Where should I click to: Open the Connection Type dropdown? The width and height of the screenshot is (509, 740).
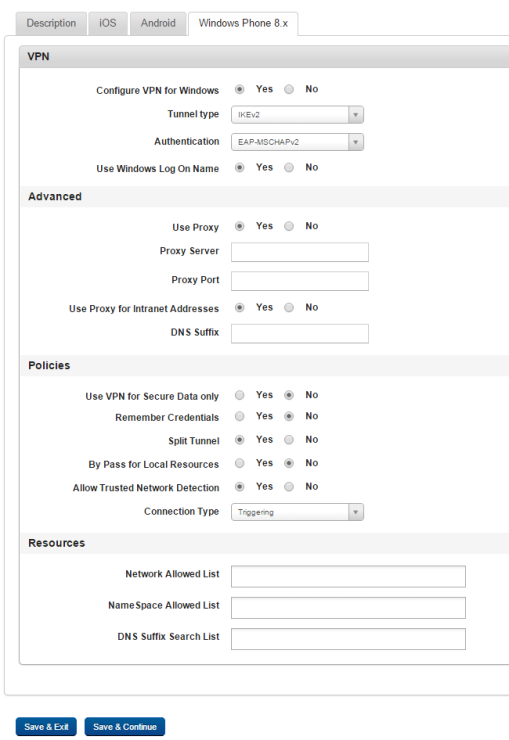click(x=297, y=512)
